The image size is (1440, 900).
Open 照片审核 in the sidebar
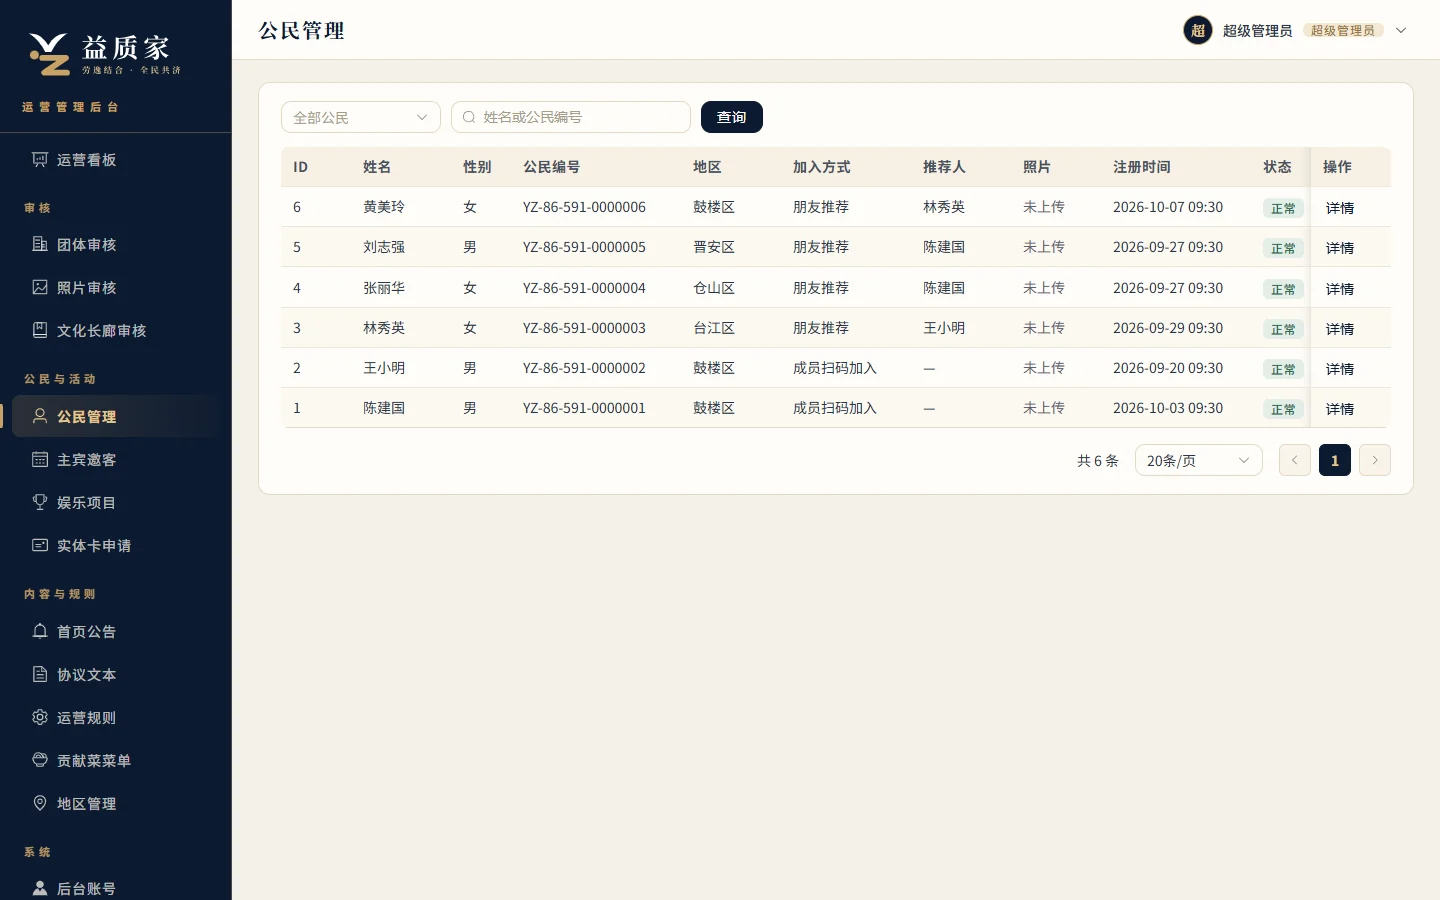[x=116, y=288]
